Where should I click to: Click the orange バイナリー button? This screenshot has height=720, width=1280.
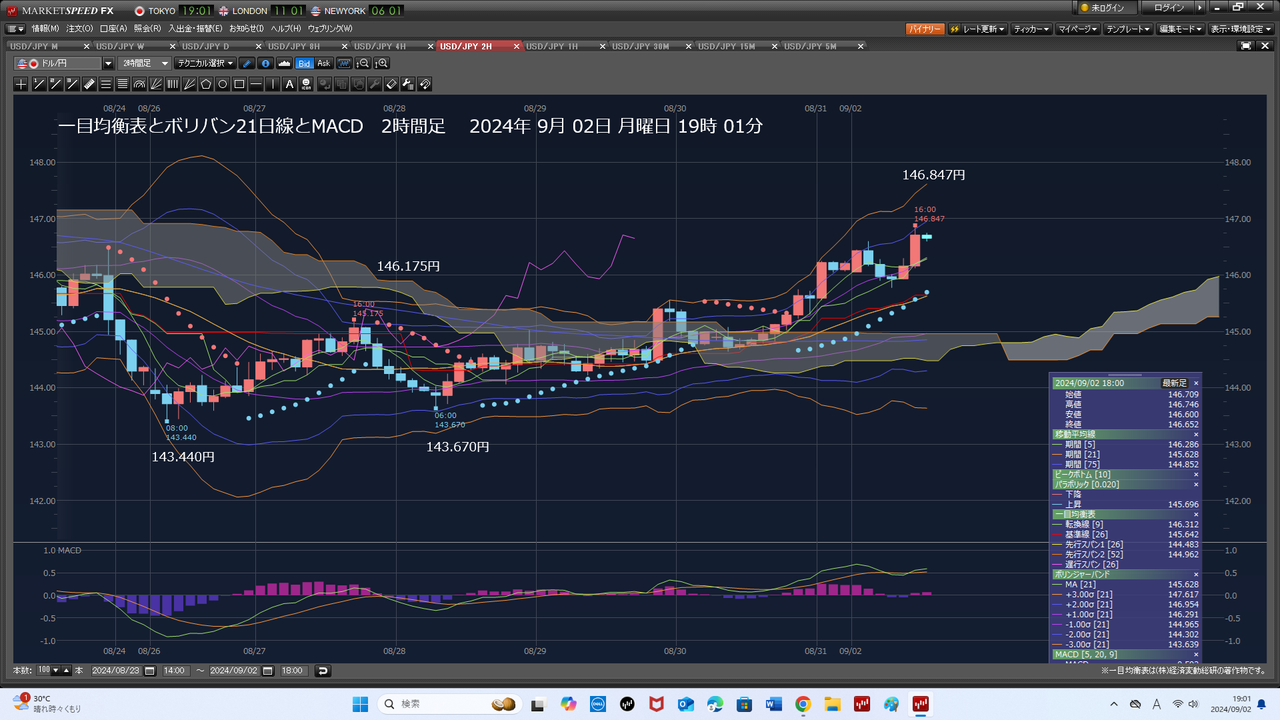tap(924, 29)
